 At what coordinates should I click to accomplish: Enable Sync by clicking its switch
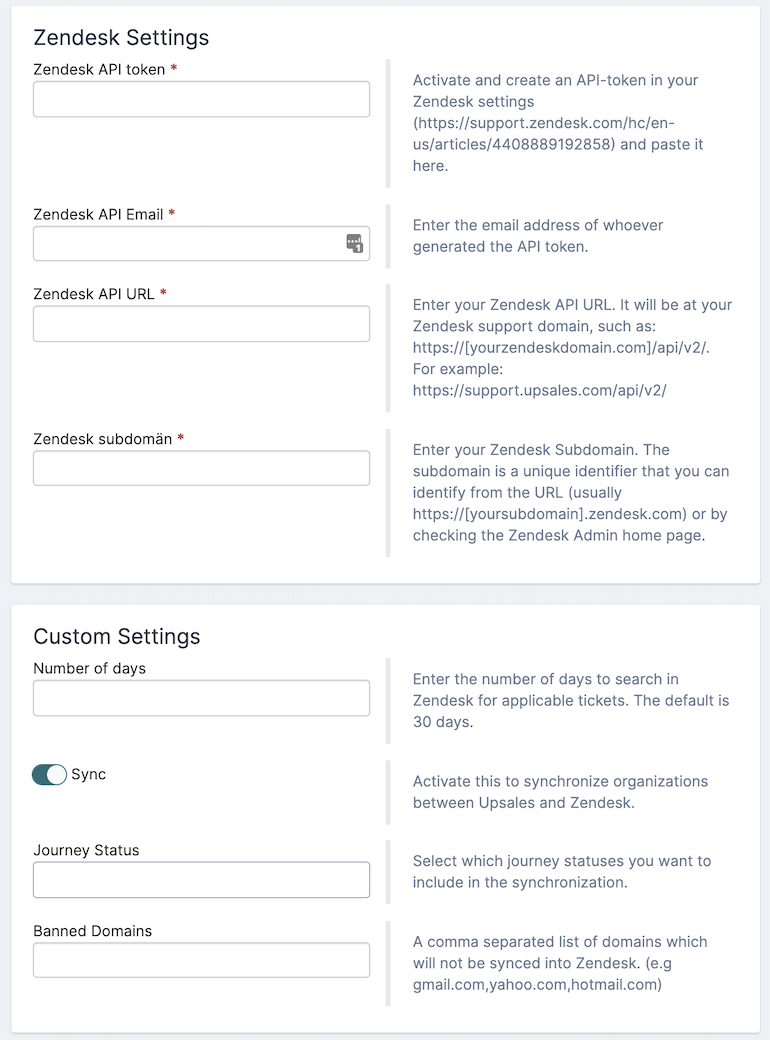(x=48, y=774)
